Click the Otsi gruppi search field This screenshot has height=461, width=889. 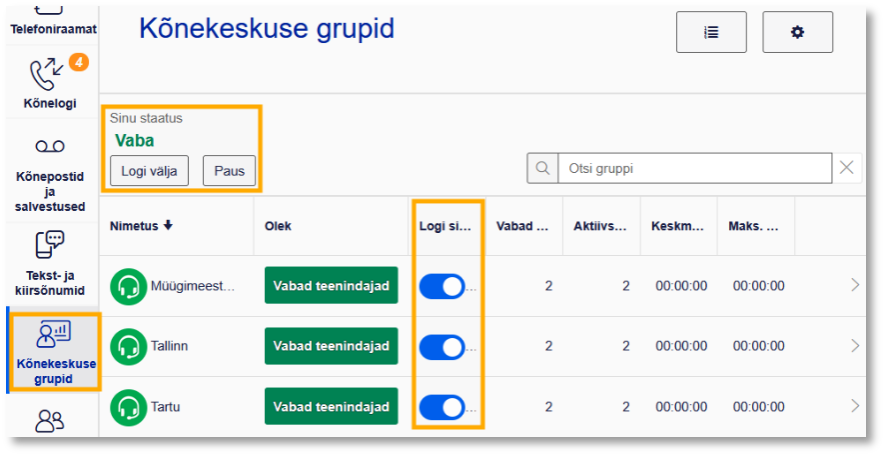click(693, 168)
